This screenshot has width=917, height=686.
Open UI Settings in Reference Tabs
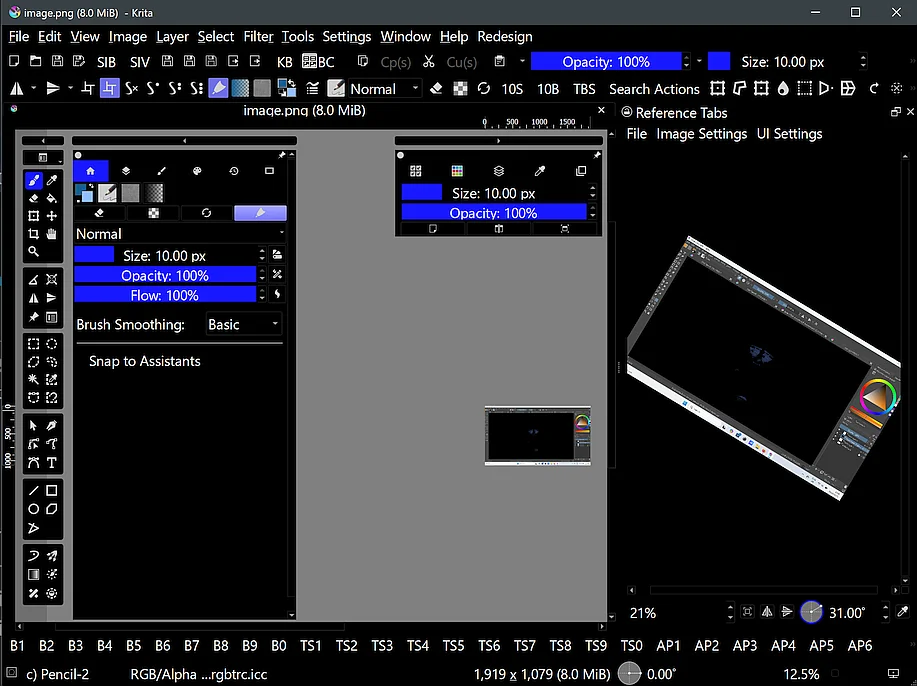coord(789,134)
